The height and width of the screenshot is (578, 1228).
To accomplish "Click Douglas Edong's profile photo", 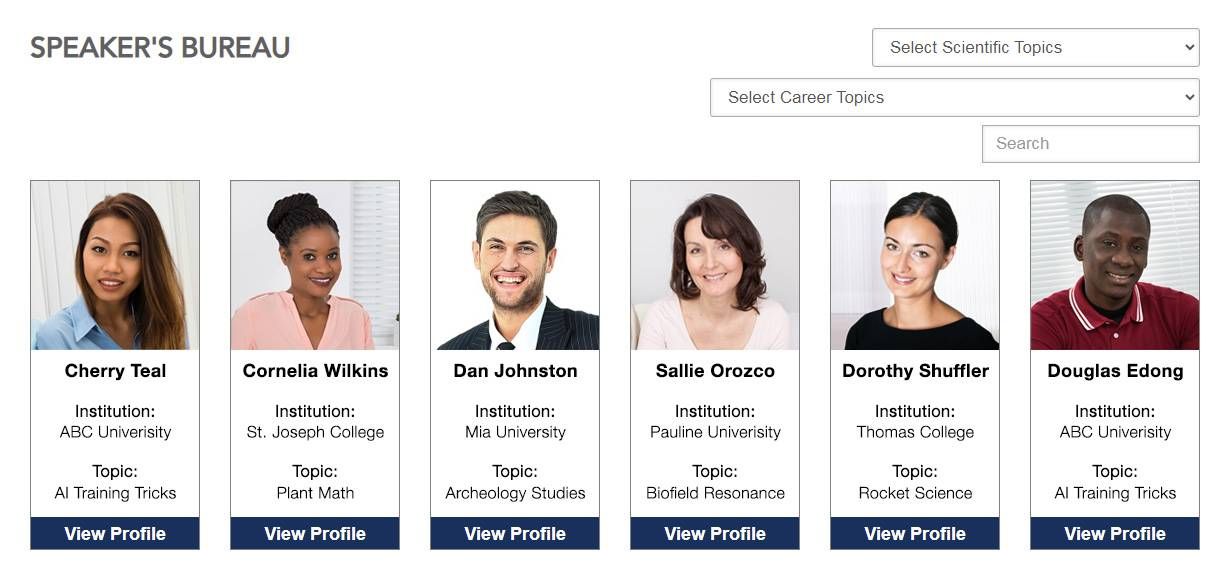I will coord(1115,265).
